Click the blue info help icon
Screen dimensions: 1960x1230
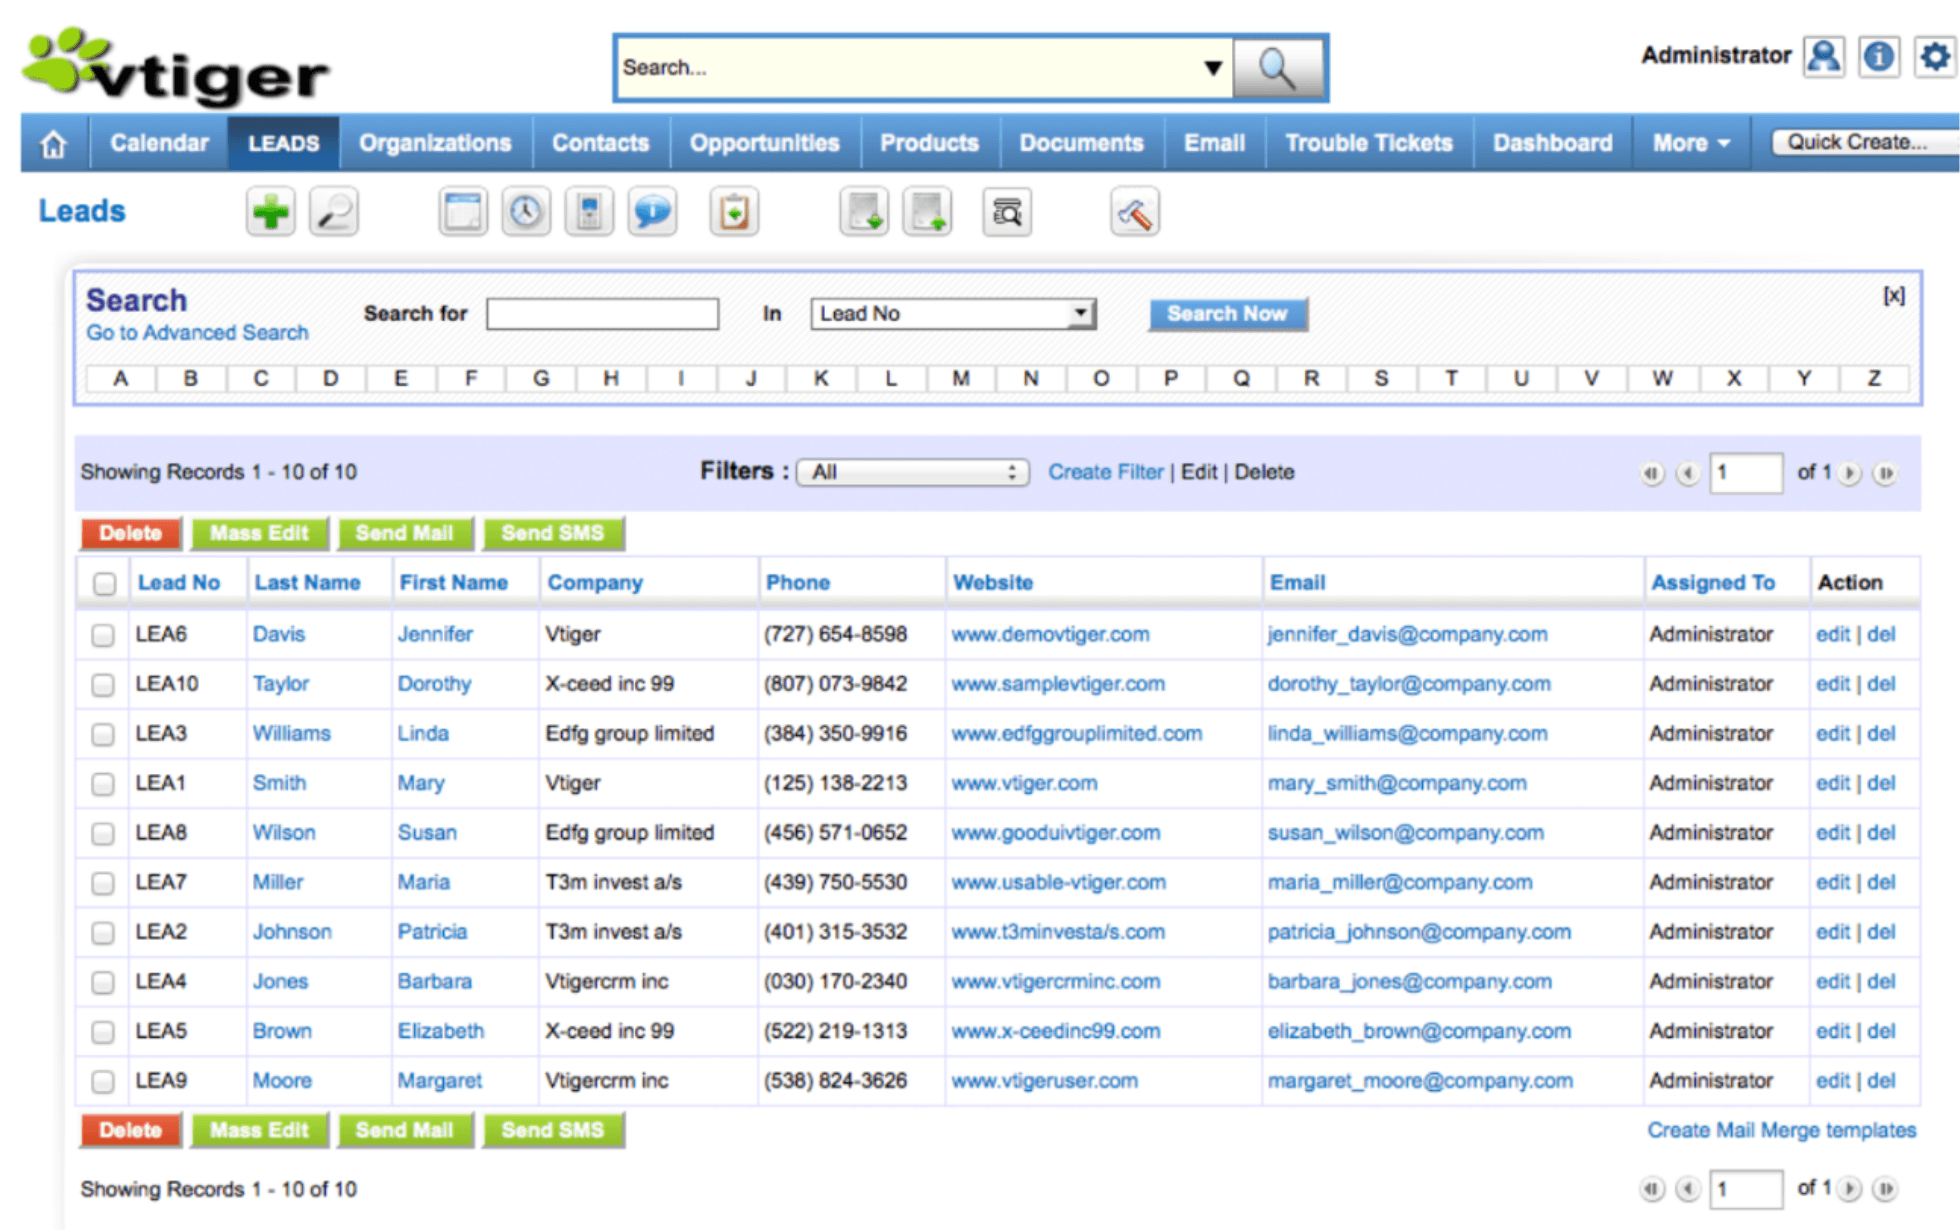tap(1879, 56)
